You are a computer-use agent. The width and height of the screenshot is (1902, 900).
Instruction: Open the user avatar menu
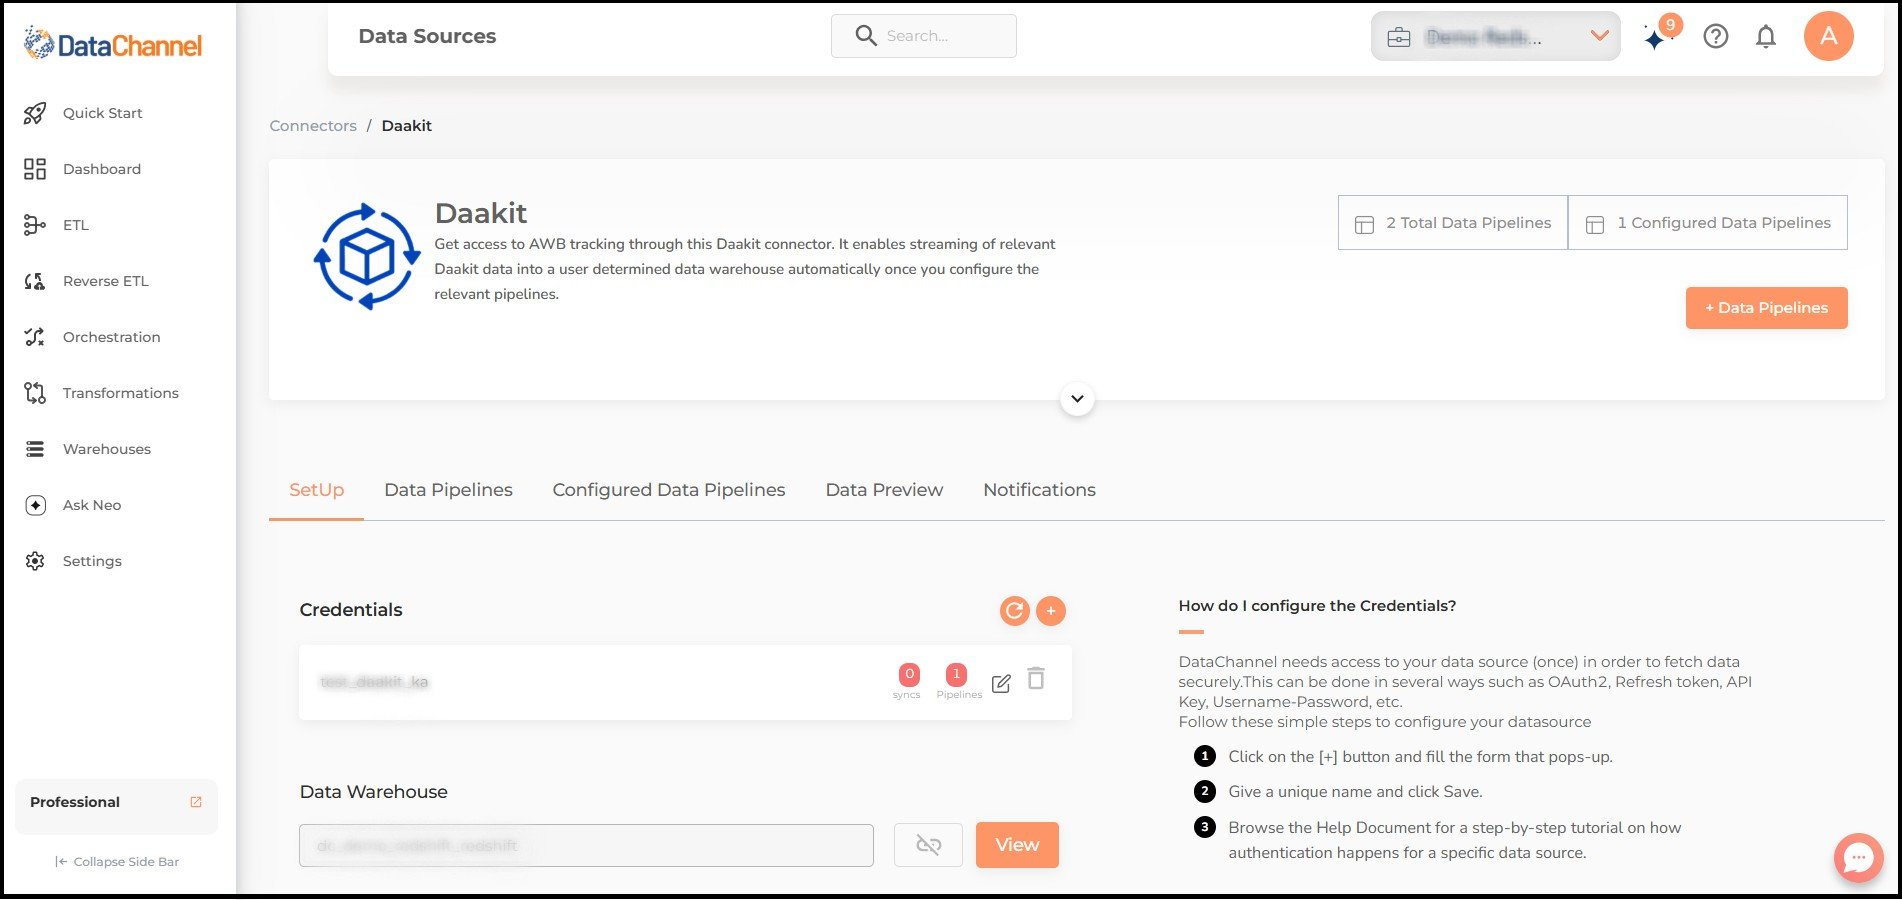1829,36
